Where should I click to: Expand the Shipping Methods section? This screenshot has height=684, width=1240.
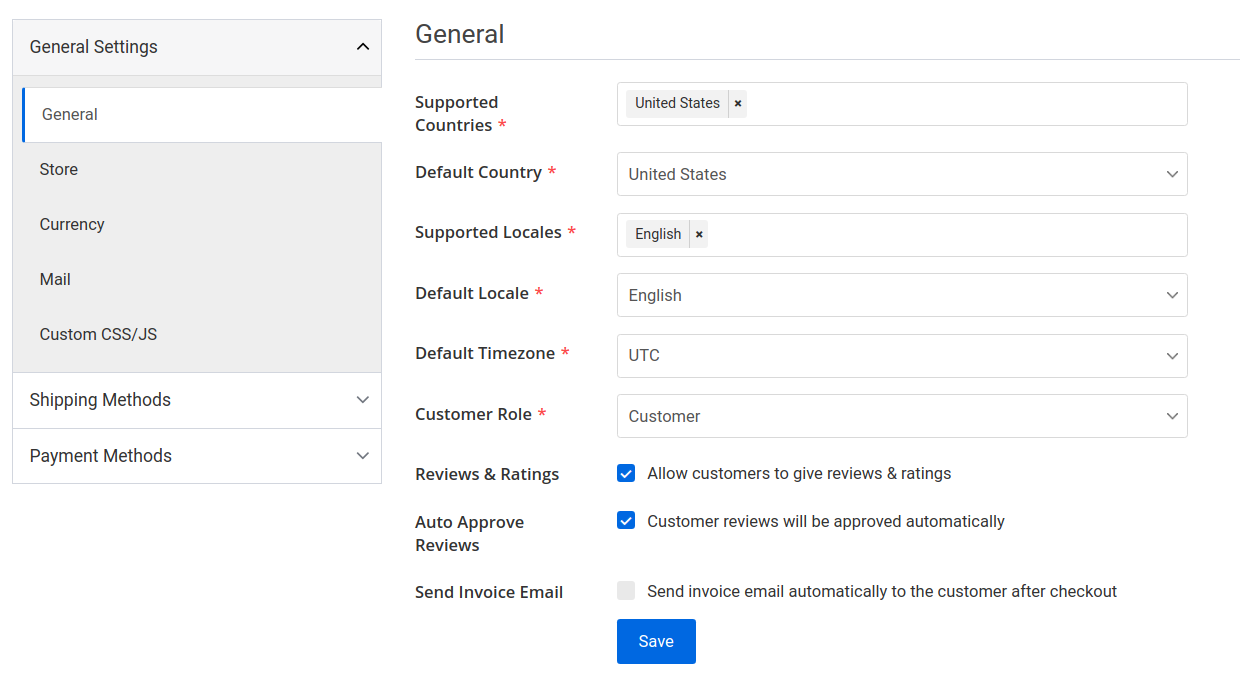click(362, 400)
